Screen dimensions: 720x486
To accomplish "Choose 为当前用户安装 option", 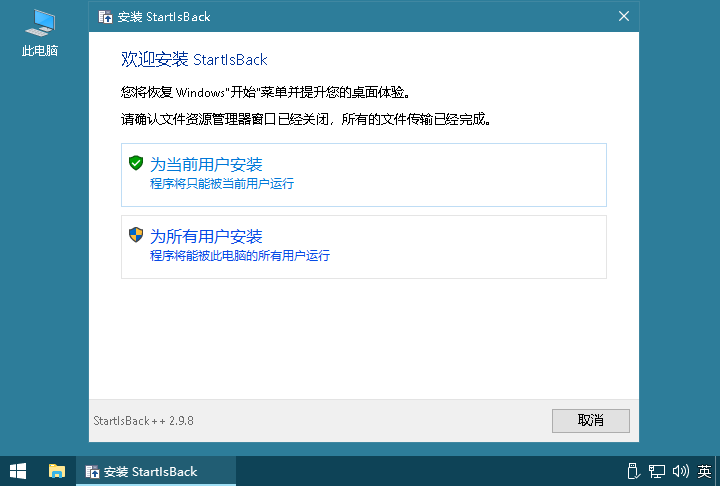I will click(x=364, y=175).
